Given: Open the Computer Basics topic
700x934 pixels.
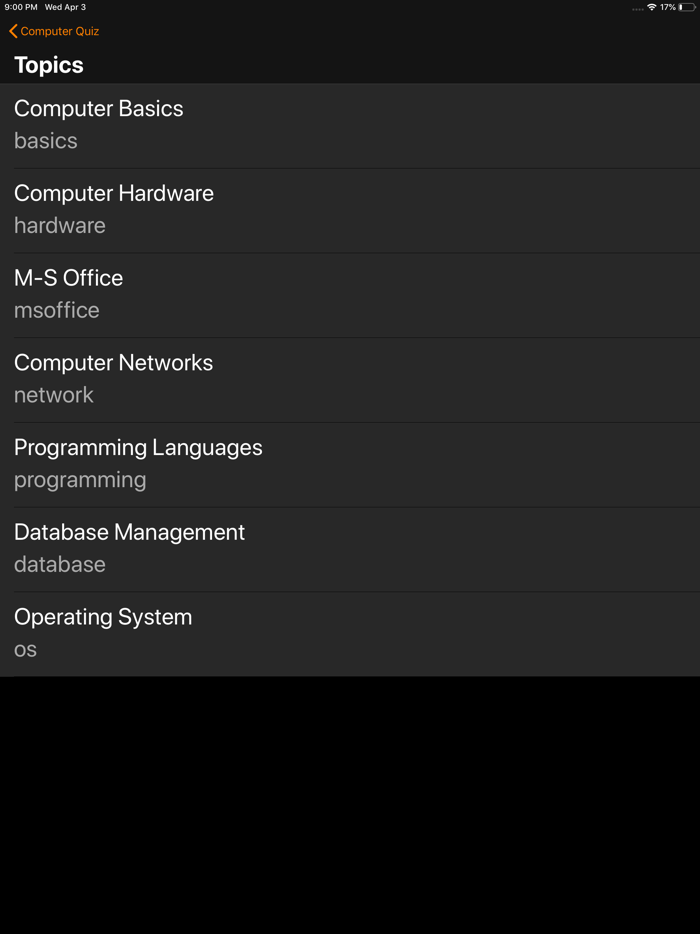Looking at the screenshot, I should click(99, 109).
